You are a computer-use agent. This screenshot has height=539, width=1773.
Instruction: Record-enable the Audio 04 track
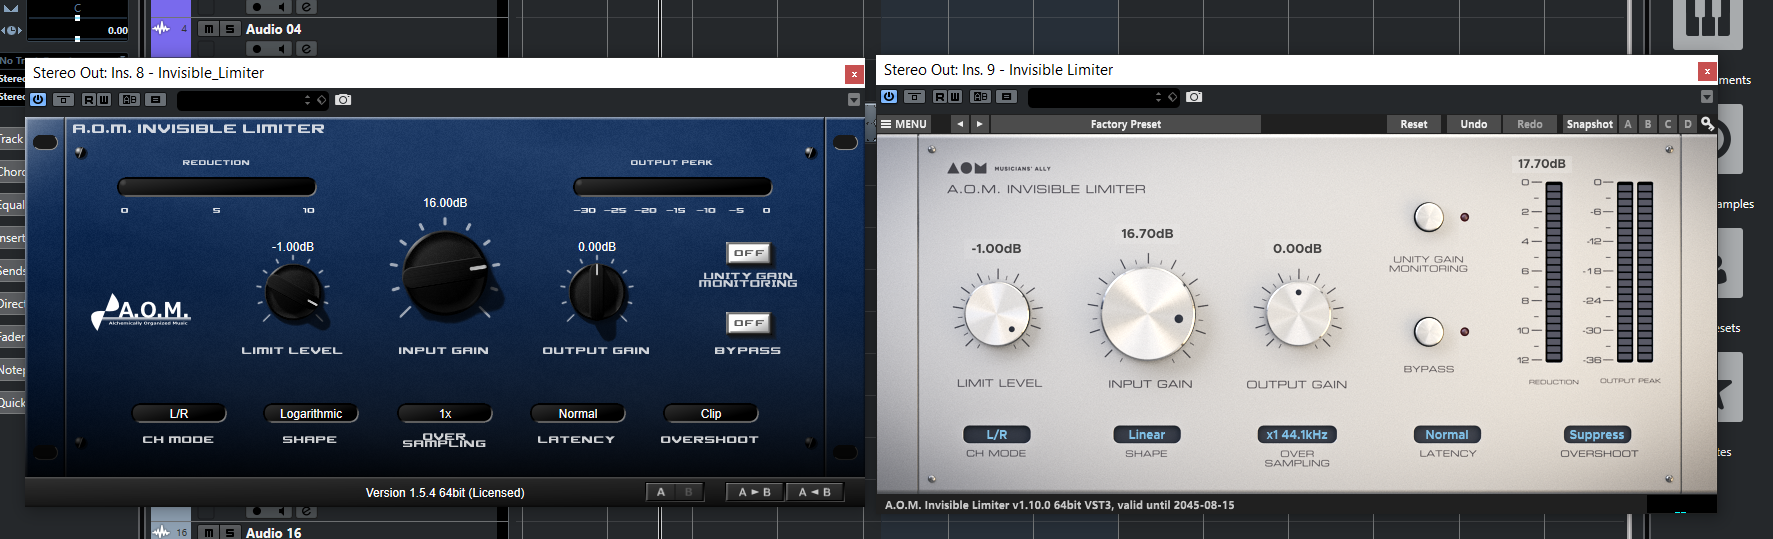(257, 48)
